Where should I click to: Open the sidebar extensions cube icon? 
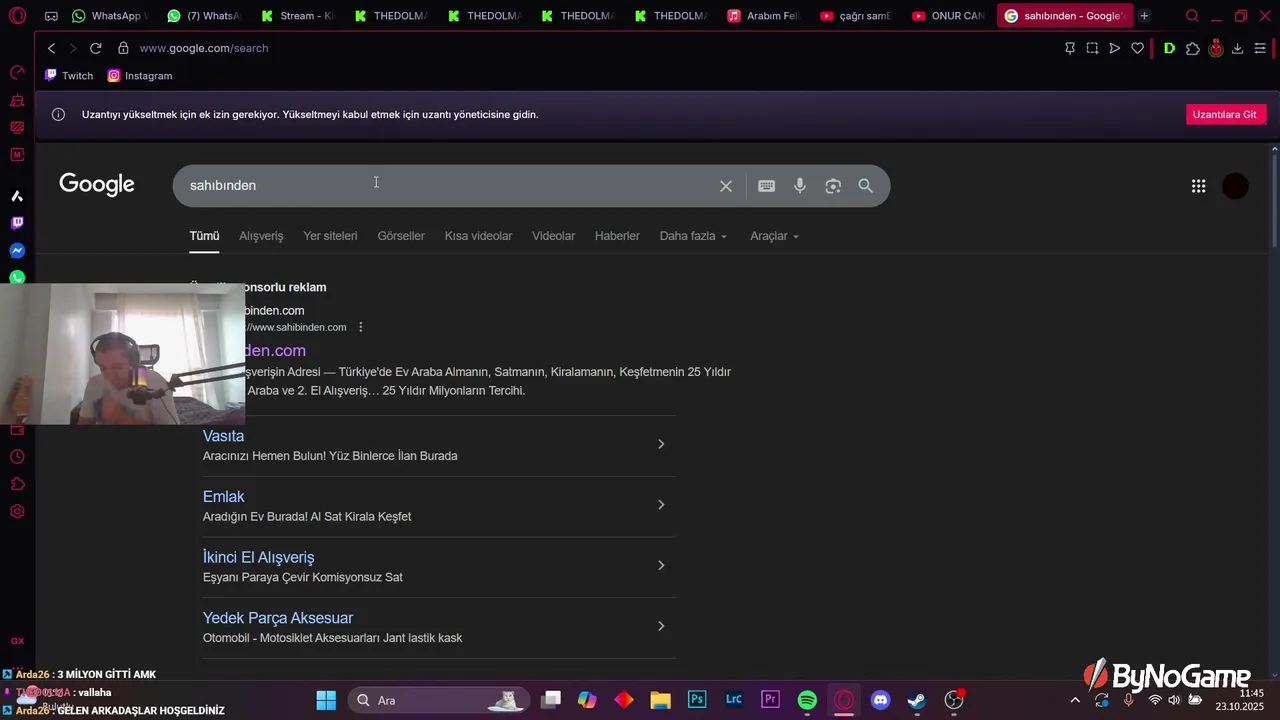[x=17, y=484]
